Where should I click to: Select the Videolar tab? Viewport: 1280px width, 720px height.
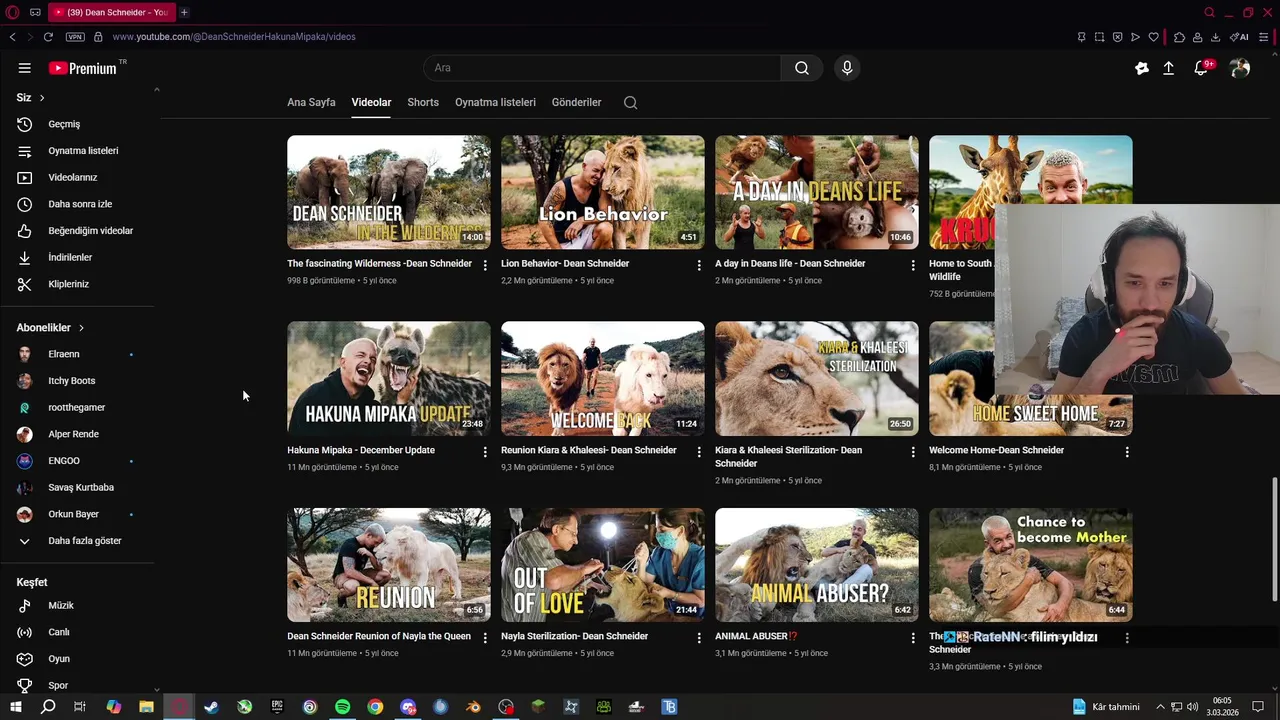371,102
